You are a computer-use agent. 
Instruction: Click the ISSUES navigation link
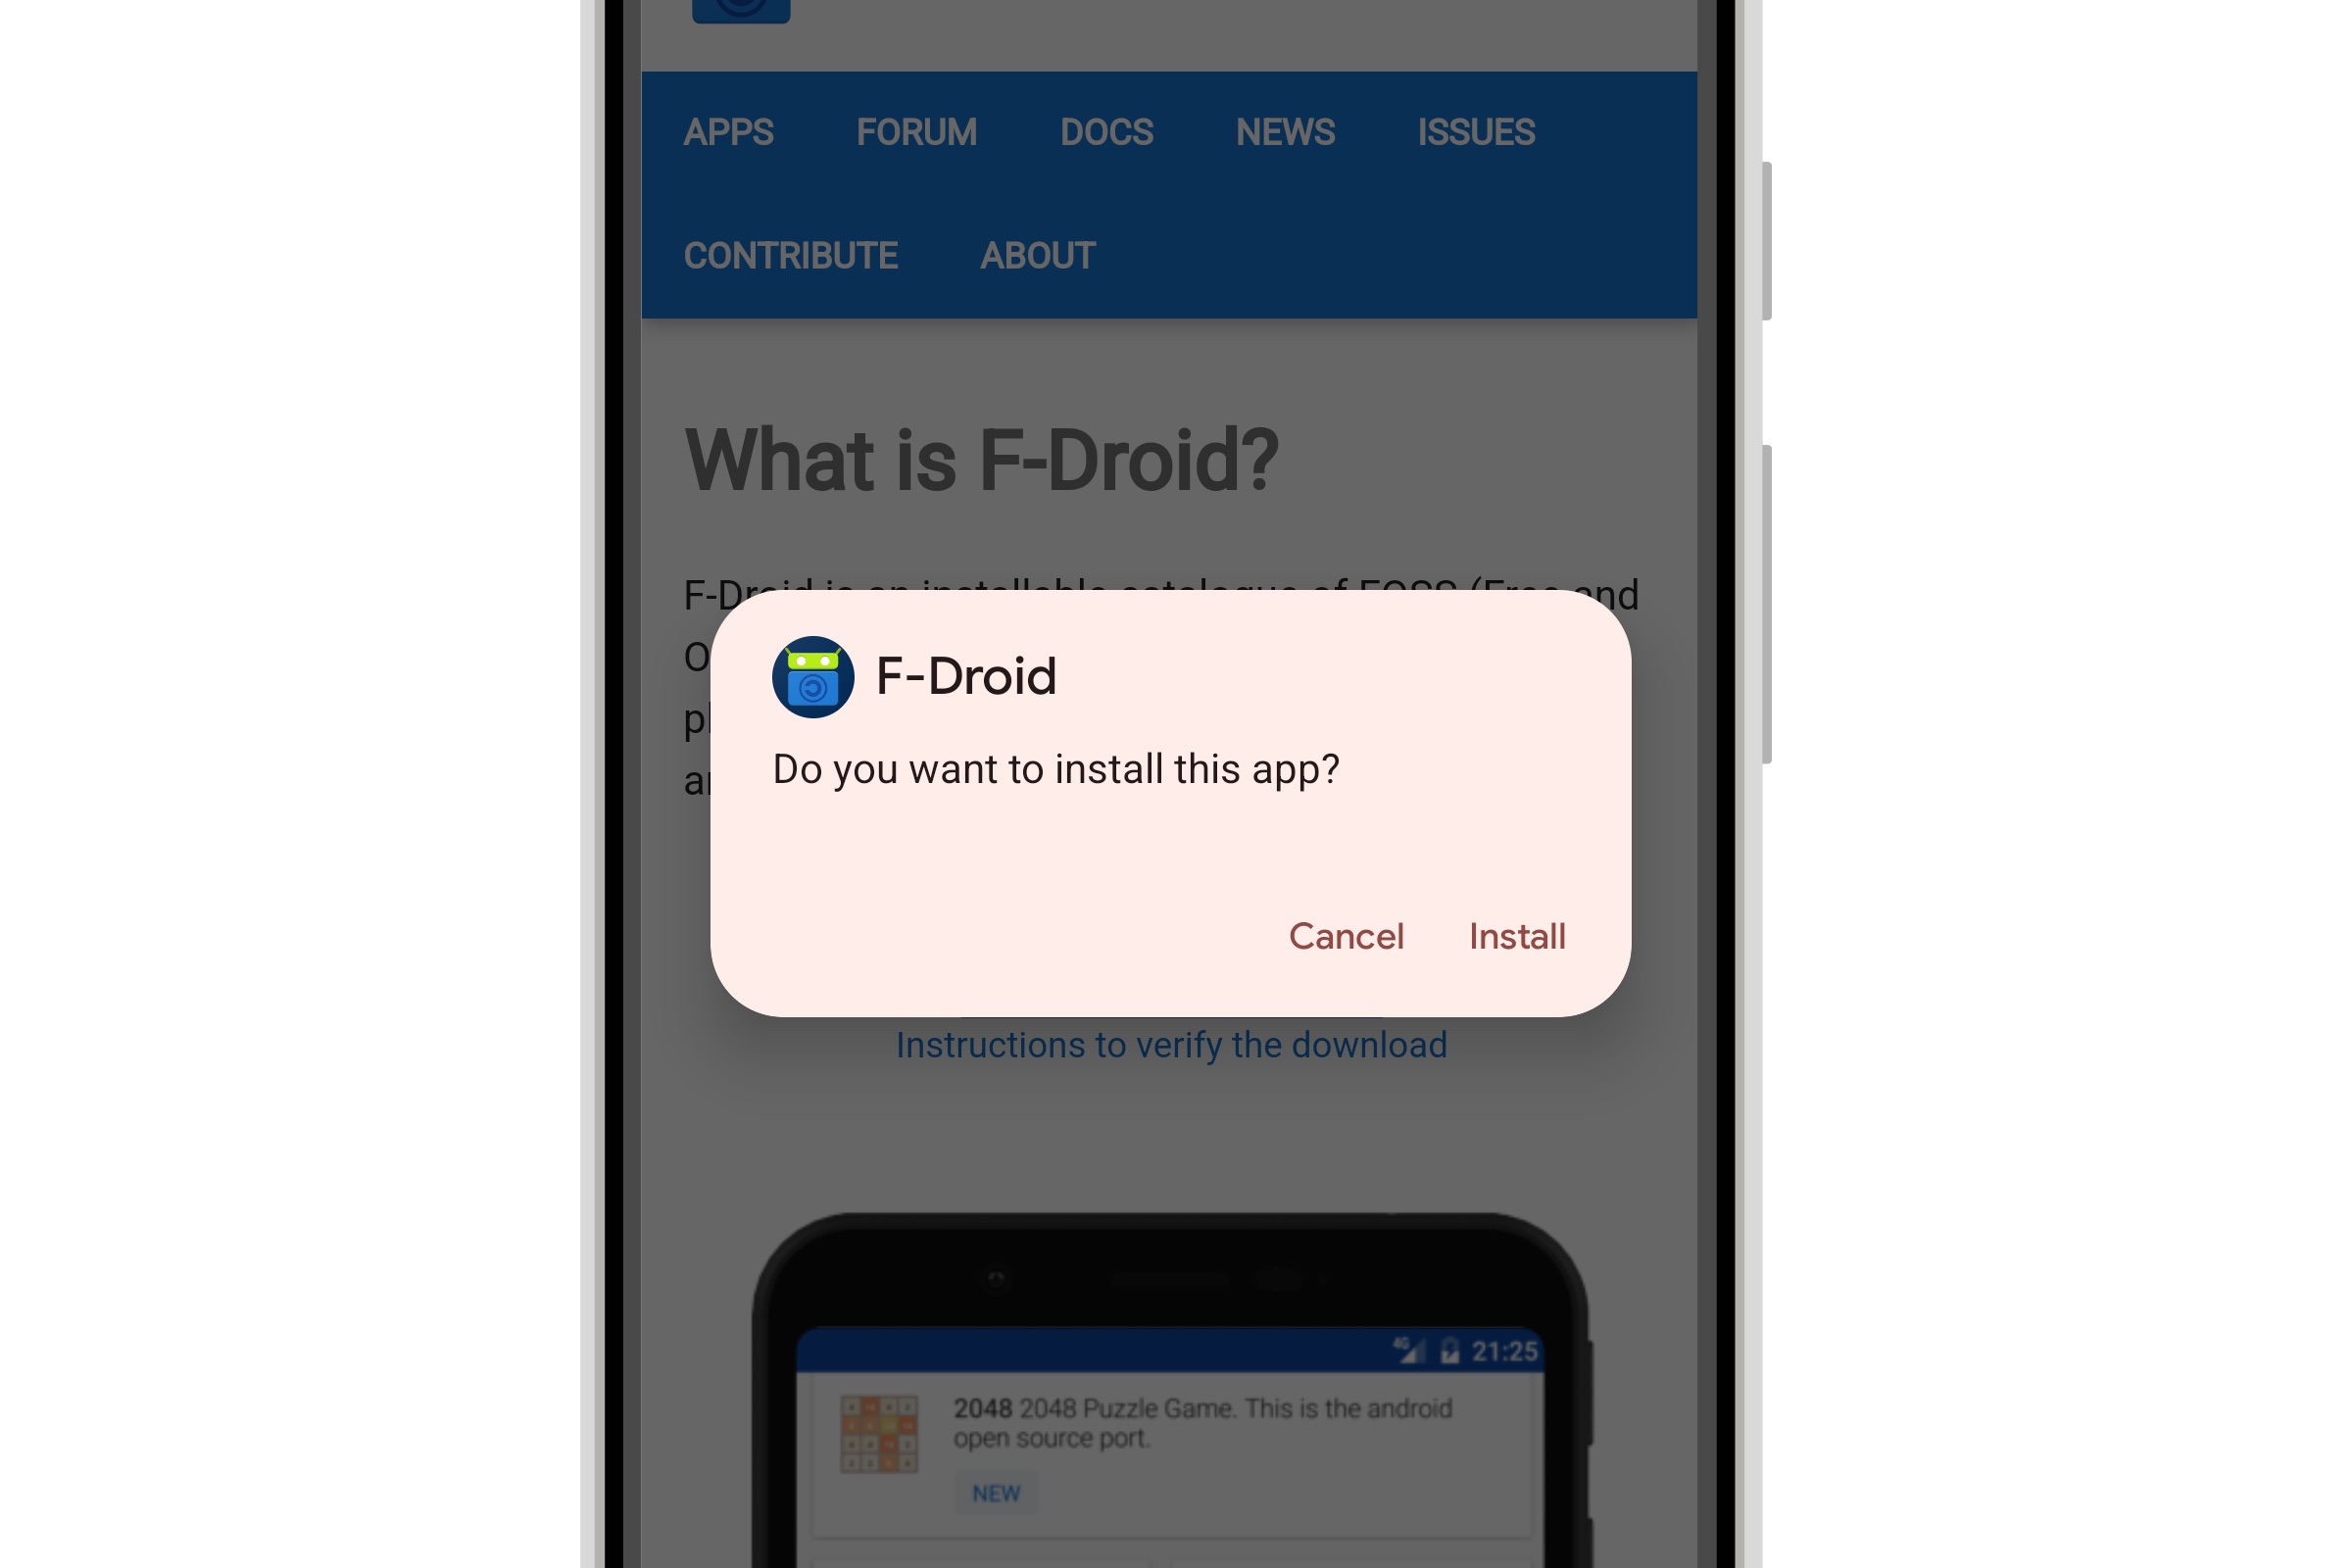(1475, 131)
